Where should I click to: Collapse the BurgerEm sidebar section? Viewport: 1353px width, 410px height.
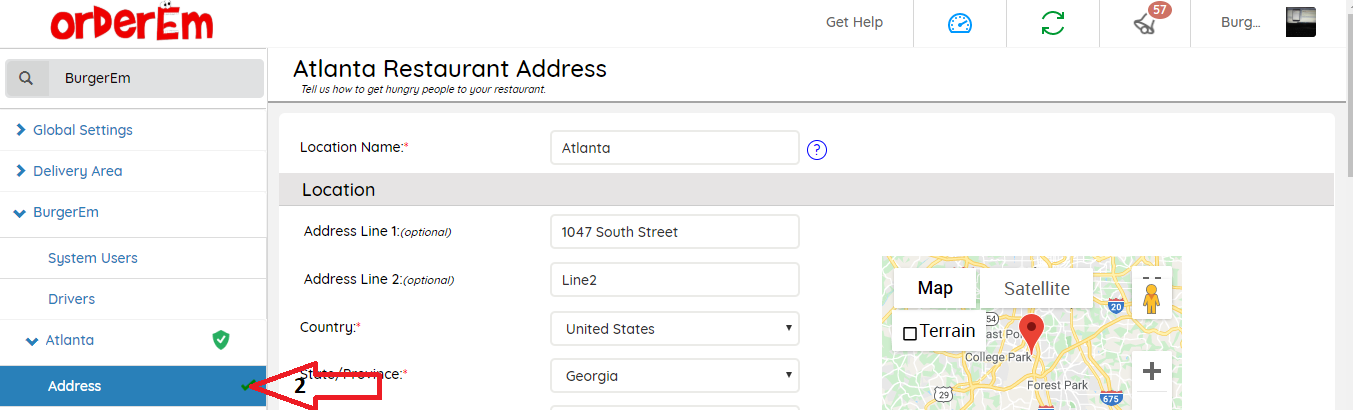click(65, 212)
